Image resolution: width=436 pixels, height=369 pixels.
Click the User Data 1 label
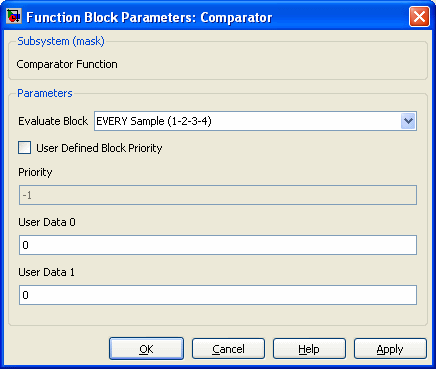coord(46,272)
